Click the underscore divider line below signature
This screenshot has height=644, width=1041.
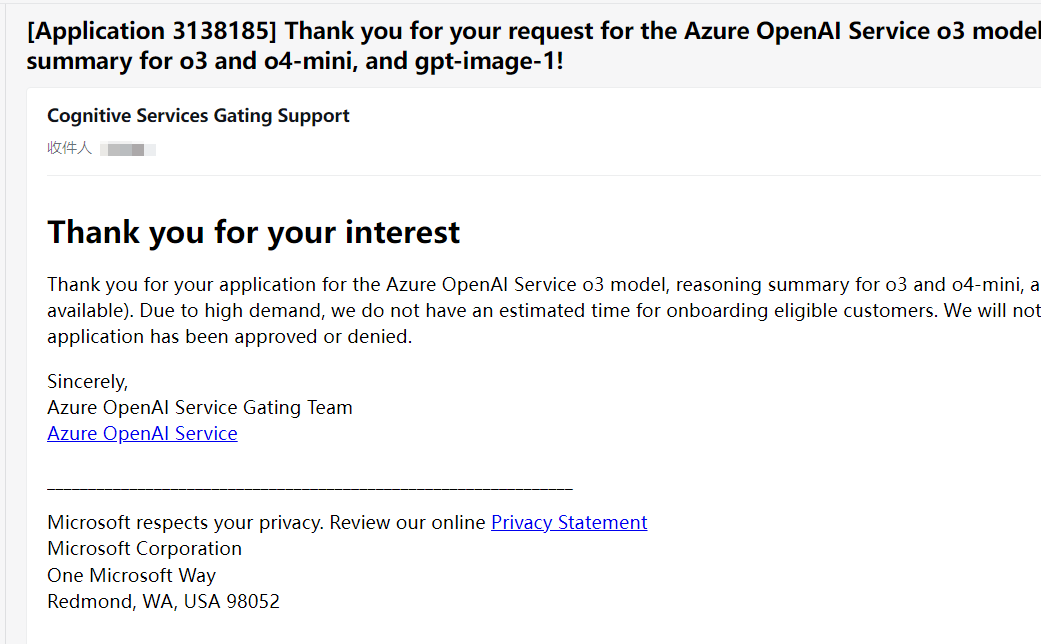[310, 488]
